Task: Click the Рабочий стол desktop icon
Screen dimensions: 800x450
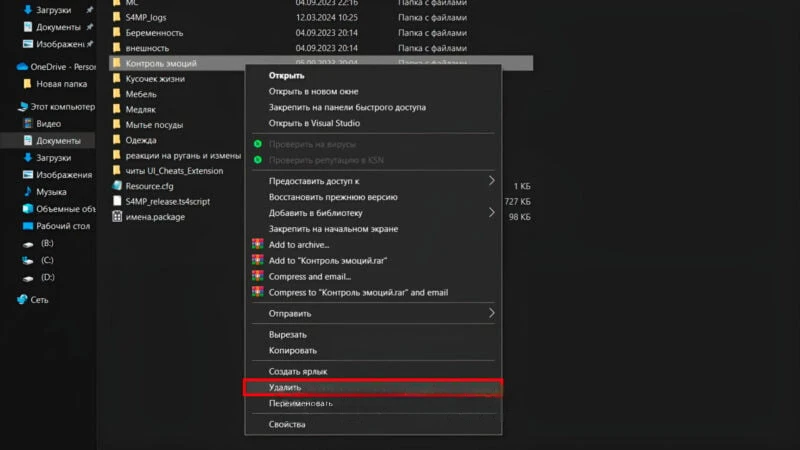Action: pyautogui.click(x=28, y=226)
